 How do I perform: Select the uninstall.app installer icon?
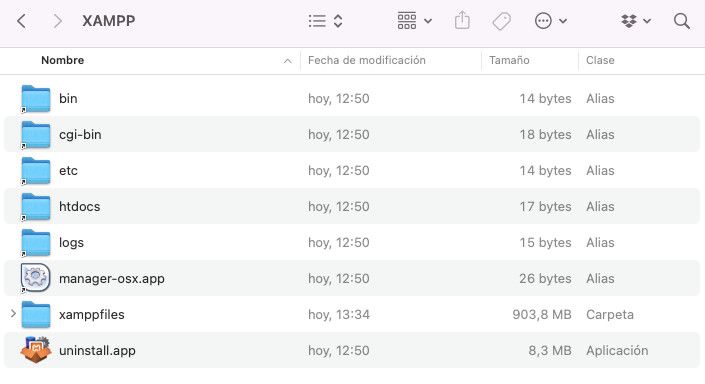pos(36,350)
